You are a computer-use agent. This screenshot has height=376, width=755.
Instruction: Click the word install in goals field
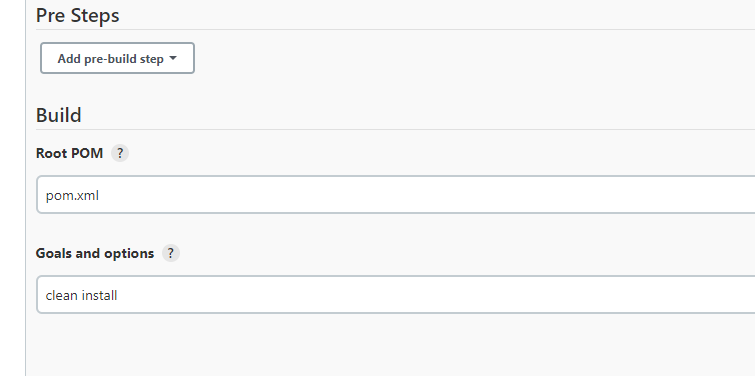tap(99, 295)
